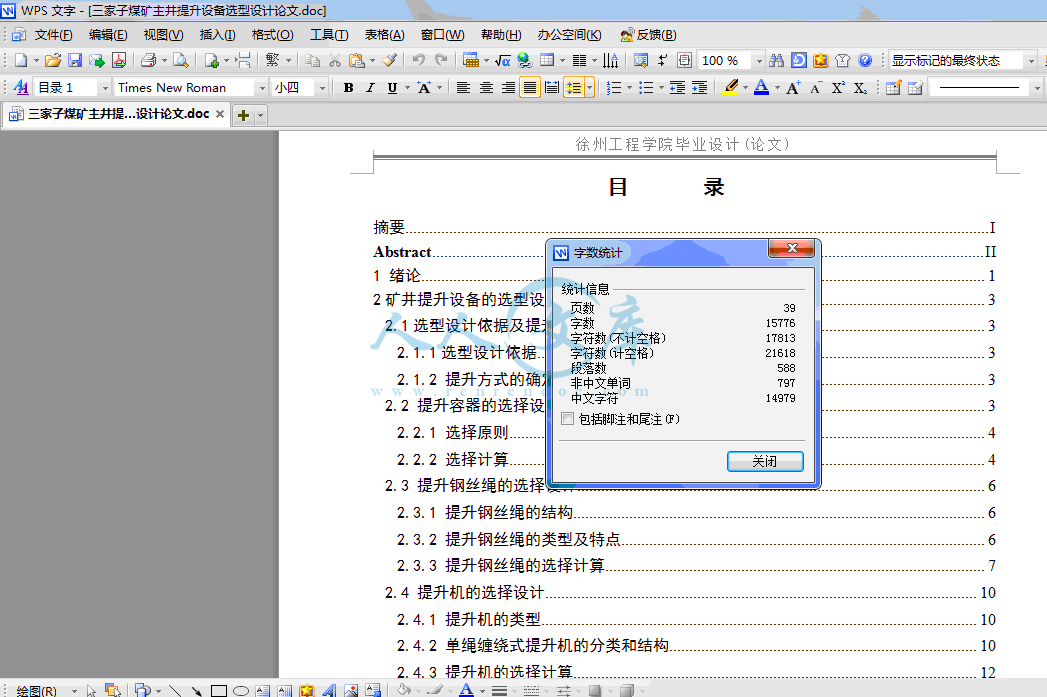Apply the yellow highlight color
Image resolution: width=1047 pixels, height=697 pixels.
pos(730,87)
